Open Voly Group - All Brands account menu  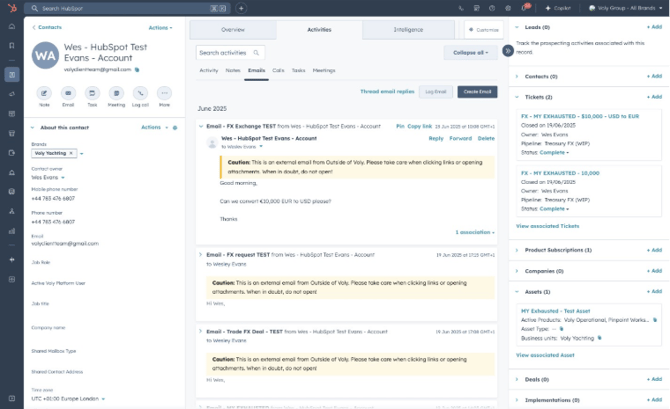(x=626, y=8)
